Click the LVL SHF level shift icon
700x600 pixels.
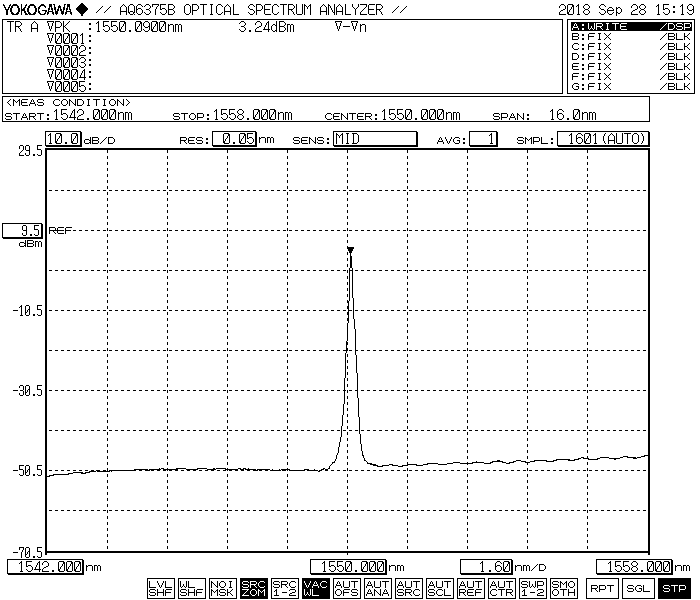pyautogui.click(x=160, y=588)
